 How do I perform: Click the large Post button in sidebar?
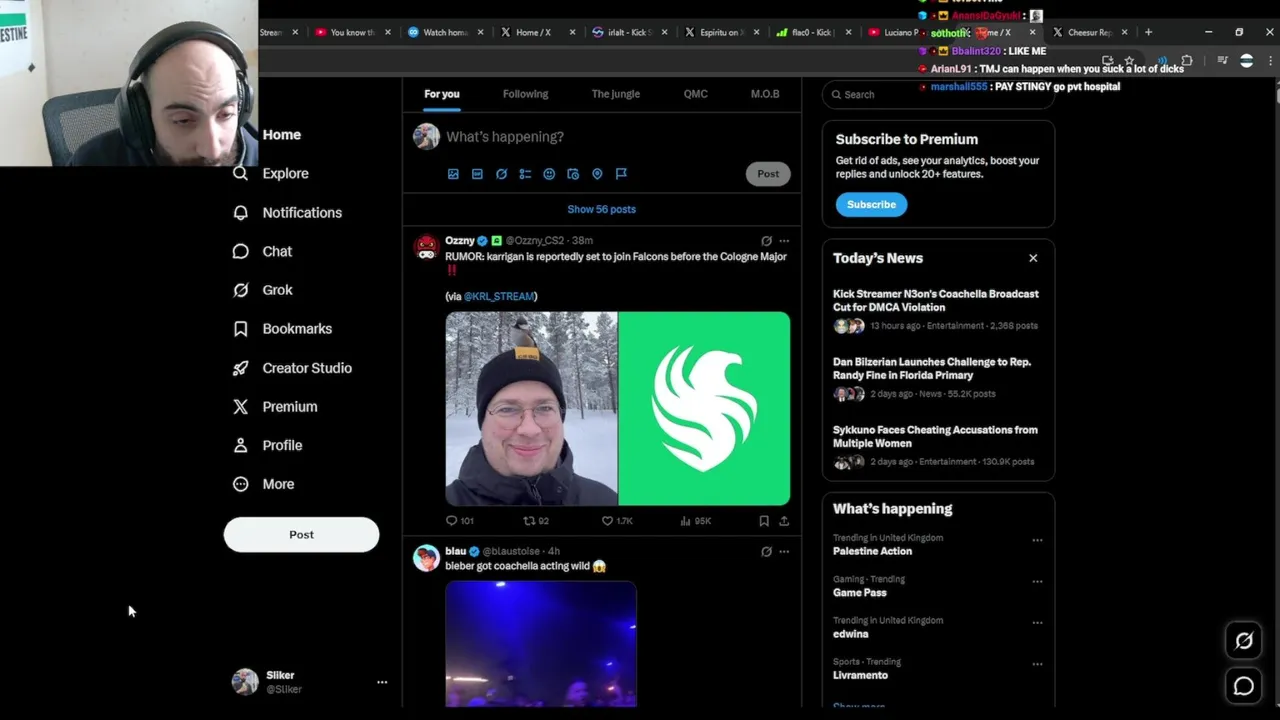301,534
